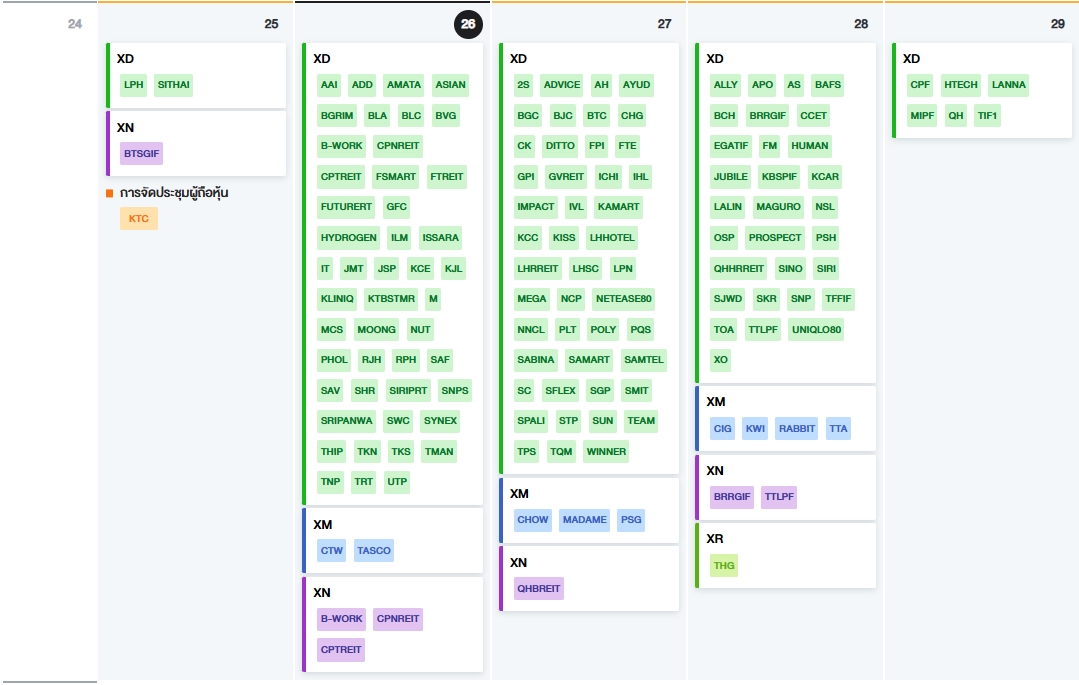1079x685 pixels.
Task: Click the SAMTEL ticker tag
Action: click(643, 360)
